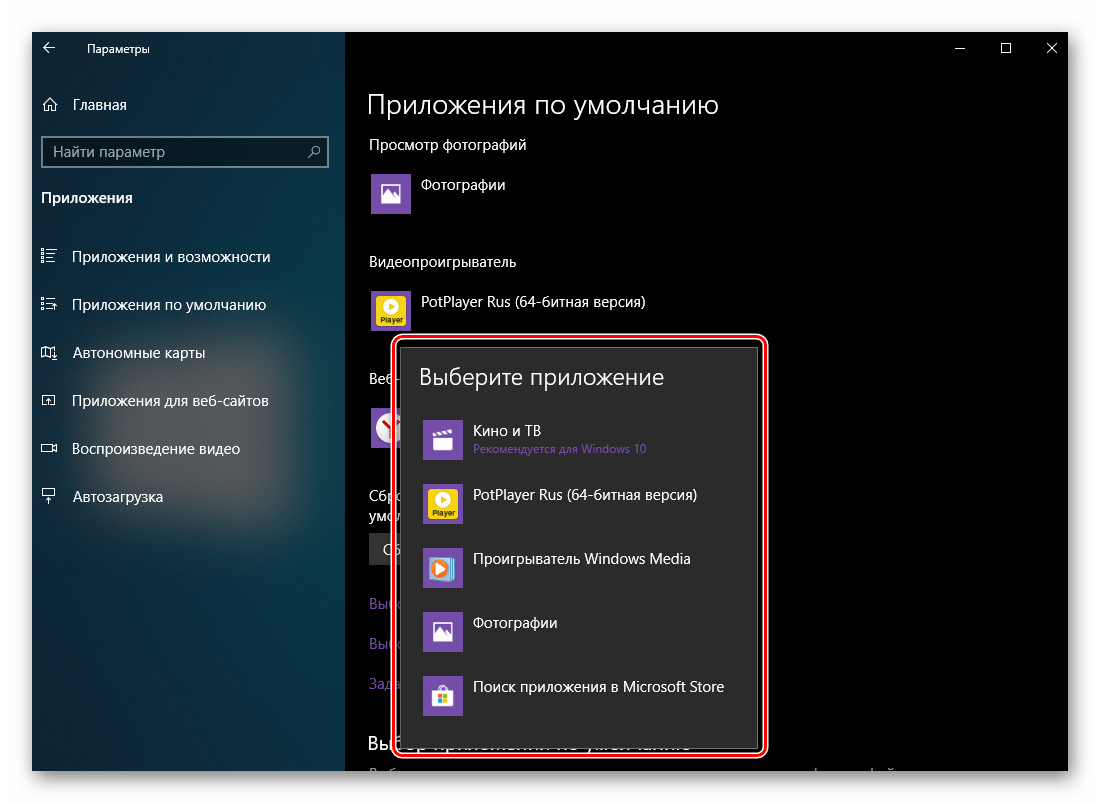Click the back arrow icon
1100x803 pixels.
(48, 47)
